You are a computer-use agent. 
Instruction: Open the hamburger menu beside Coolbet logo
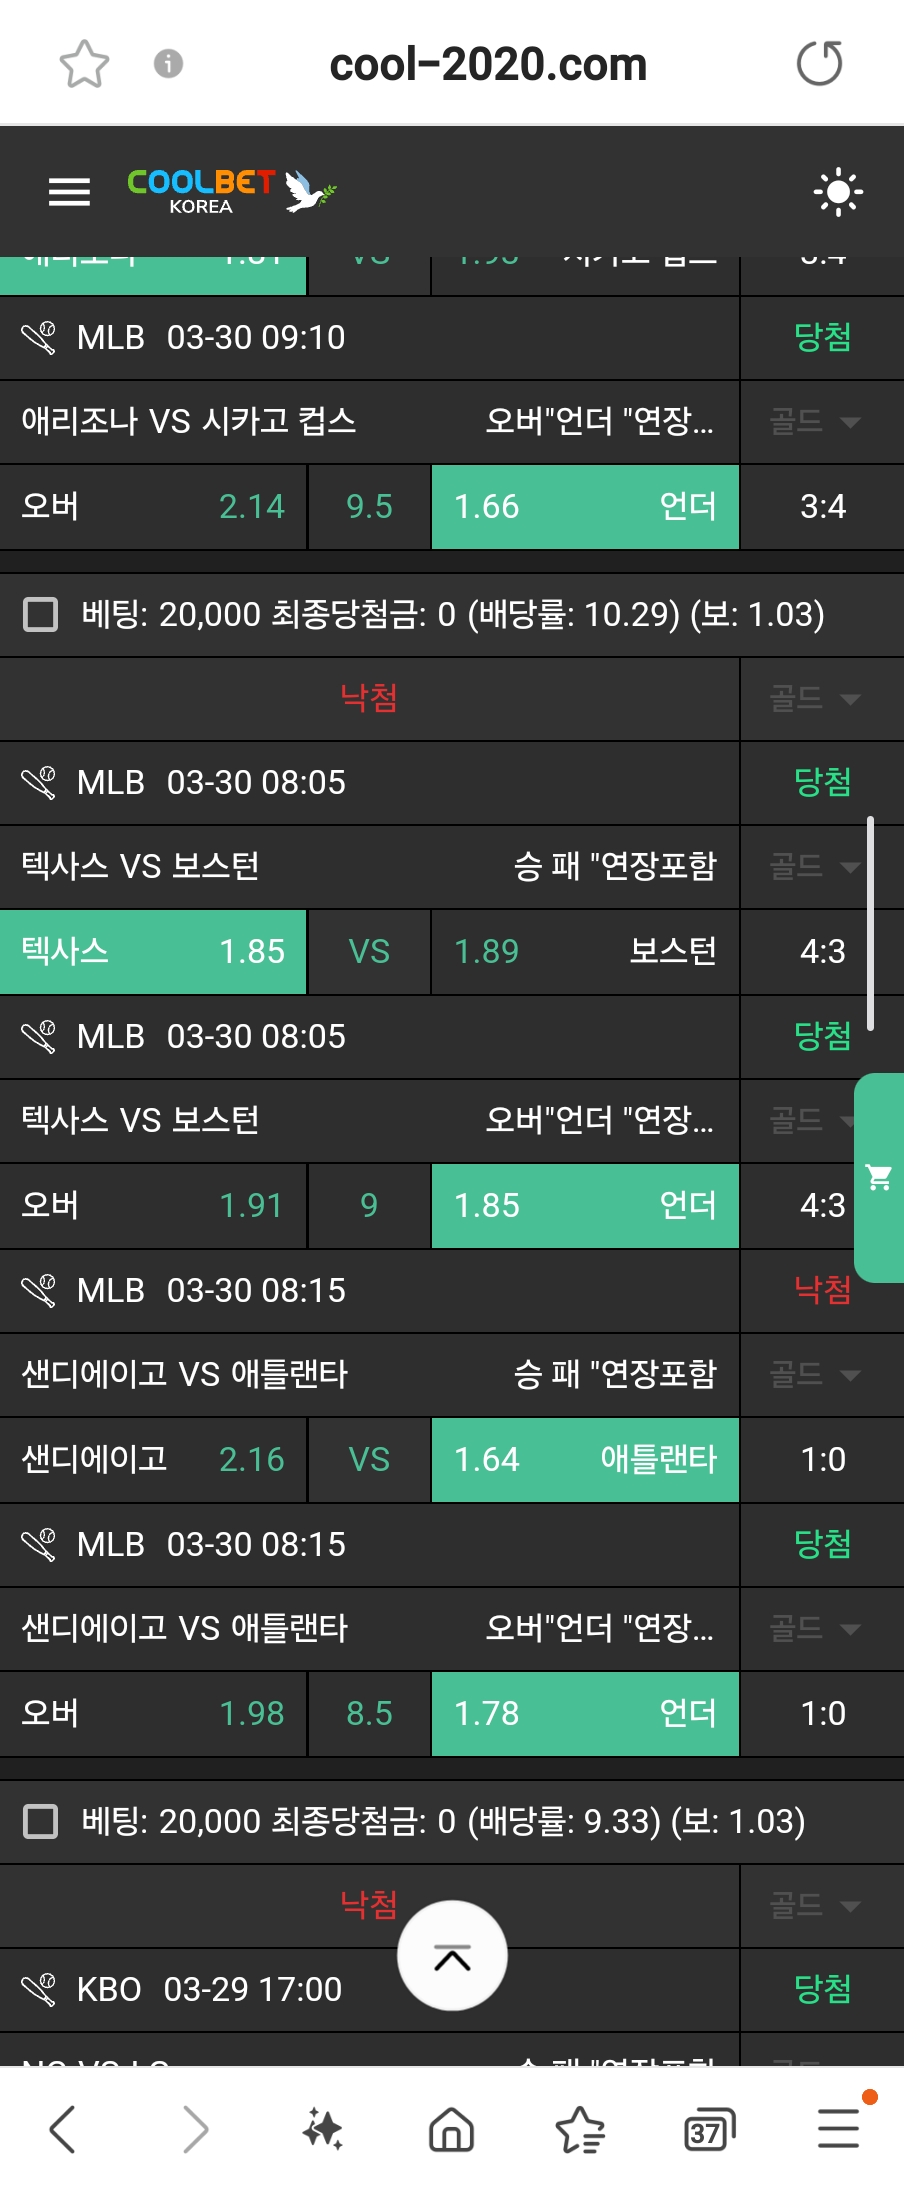coord(69,191)
